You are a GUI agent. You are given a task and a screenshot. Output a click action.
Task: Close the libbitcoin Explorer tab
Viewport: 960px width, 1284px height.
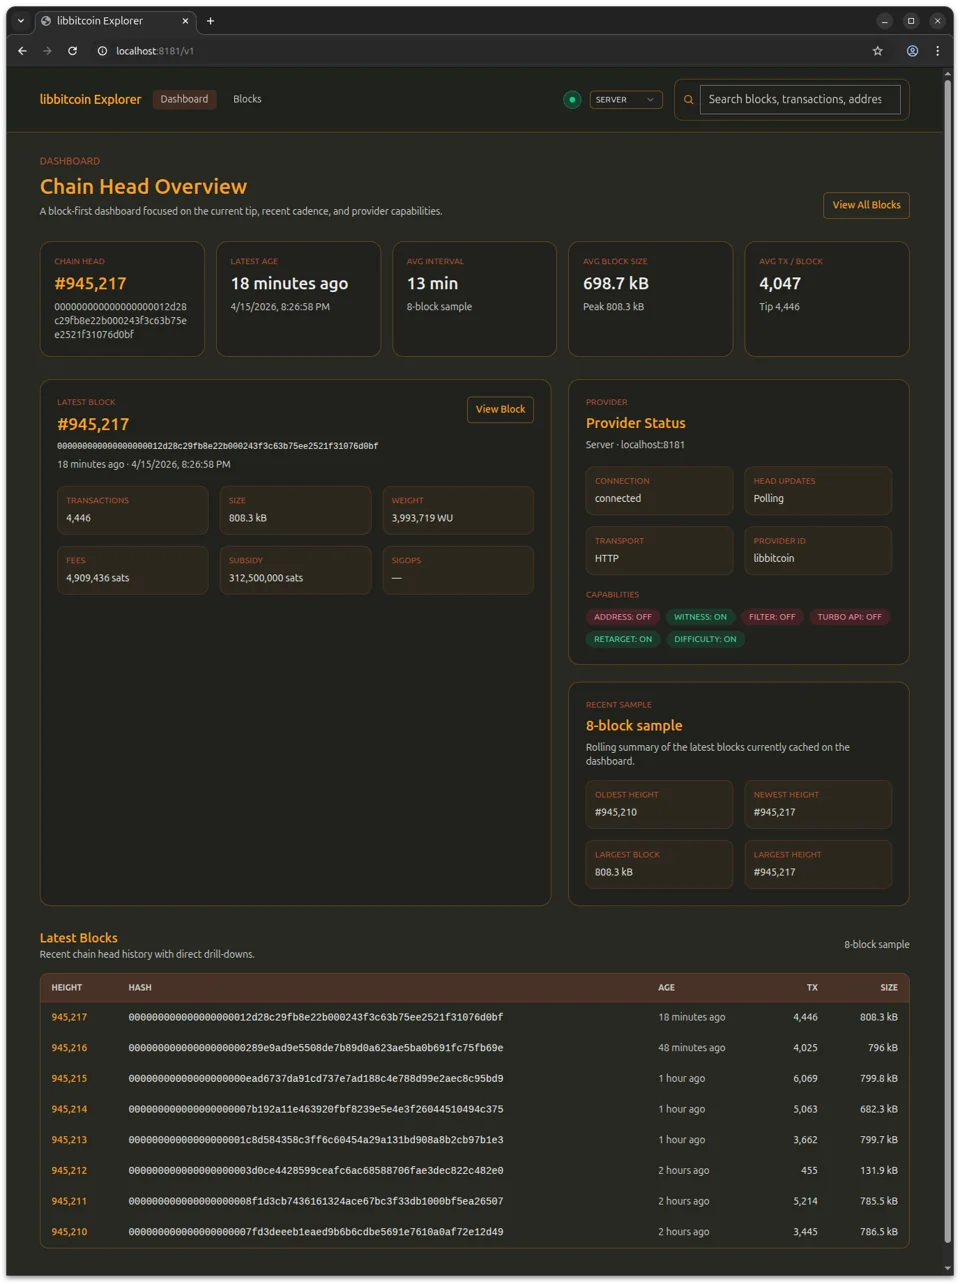click(x=185, y=21)
